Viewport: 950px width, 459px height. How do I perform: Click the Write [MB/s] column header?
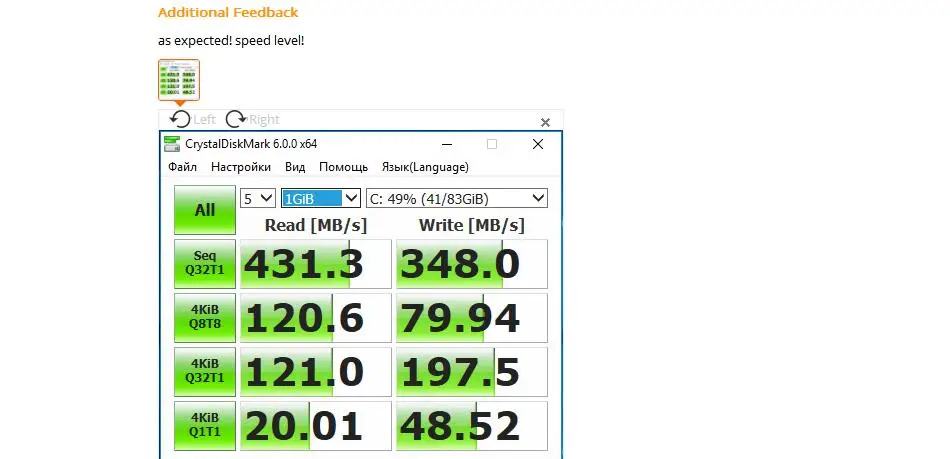(471, 225)
